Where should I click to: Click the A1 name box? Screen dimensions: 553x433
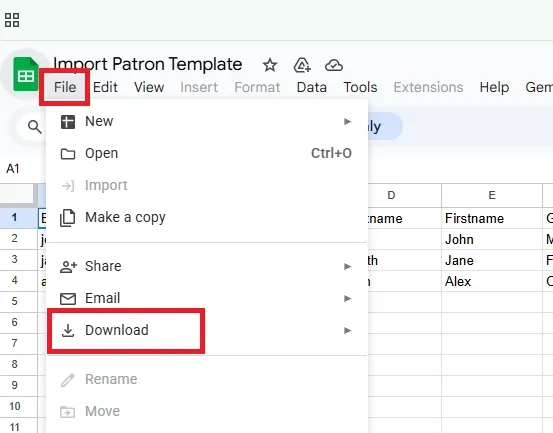coord(13,169)
